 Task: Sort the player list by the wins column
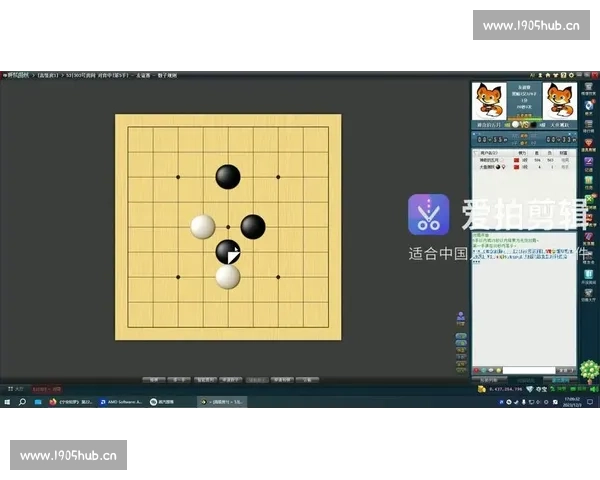click(x=536, y=153)
